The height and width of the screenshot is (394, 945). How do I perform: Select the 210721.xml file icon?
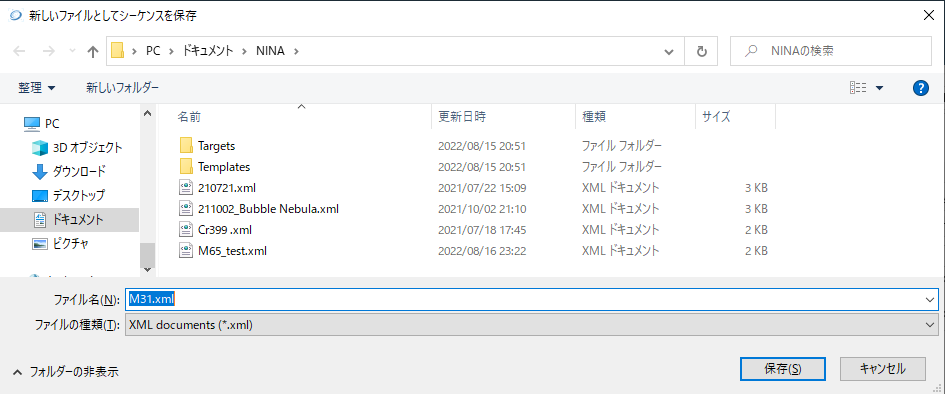pyautogui.click(x=186, y=187)
